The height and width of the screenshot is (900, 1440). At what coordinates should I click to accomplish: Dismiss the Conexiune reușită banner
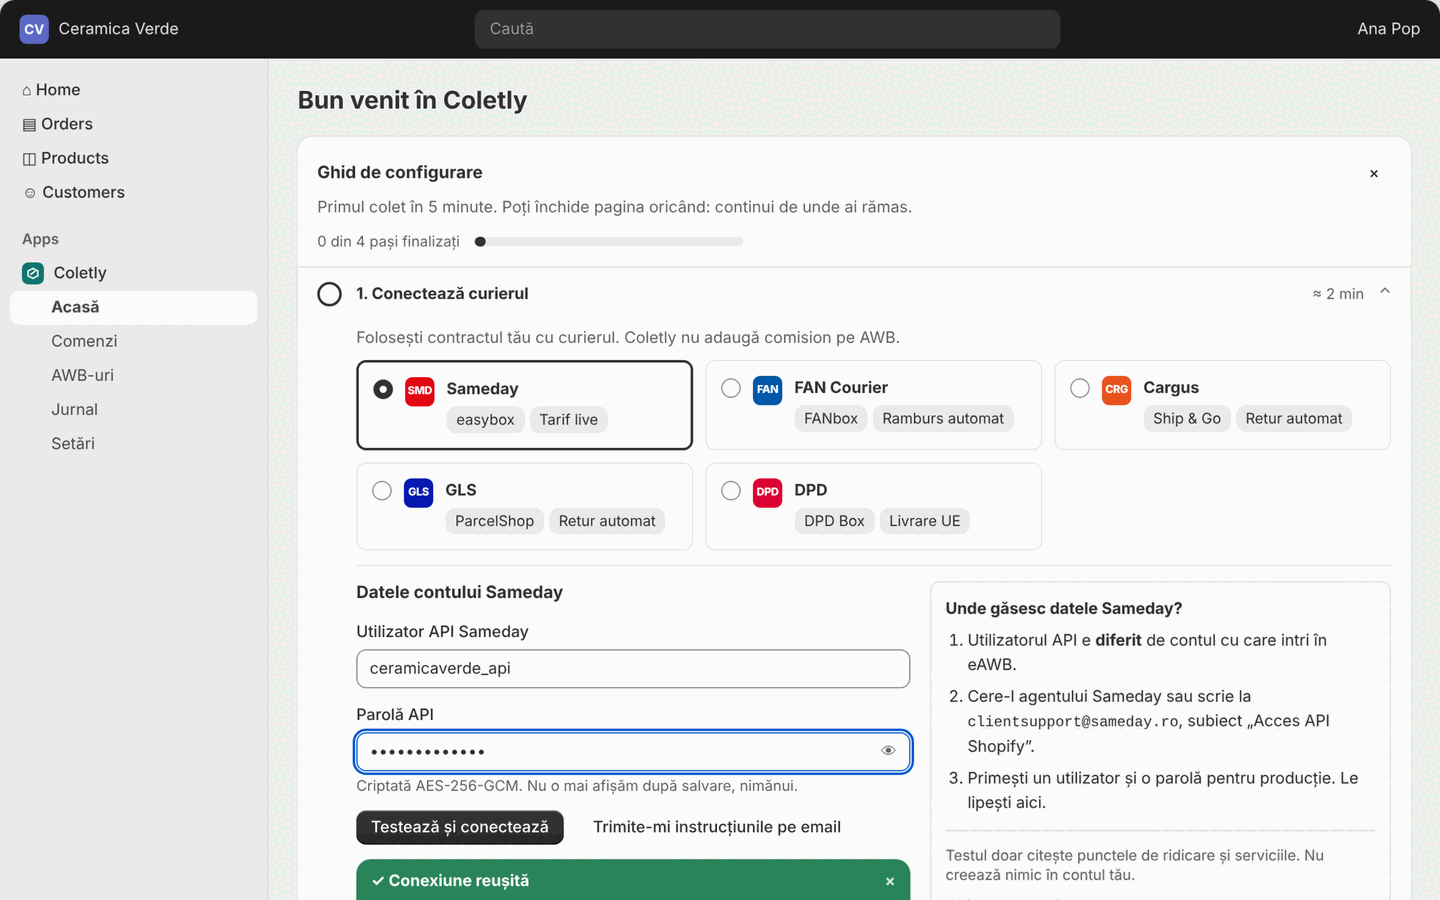890,881
